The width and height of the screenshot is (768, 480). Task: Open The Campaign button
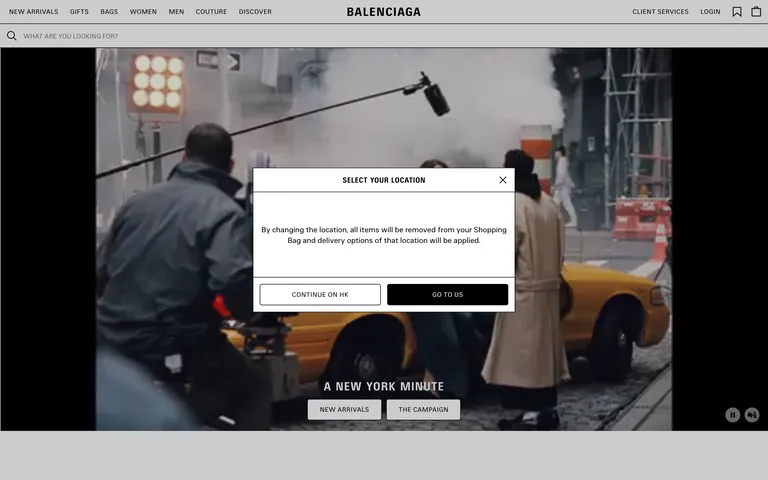423,409
